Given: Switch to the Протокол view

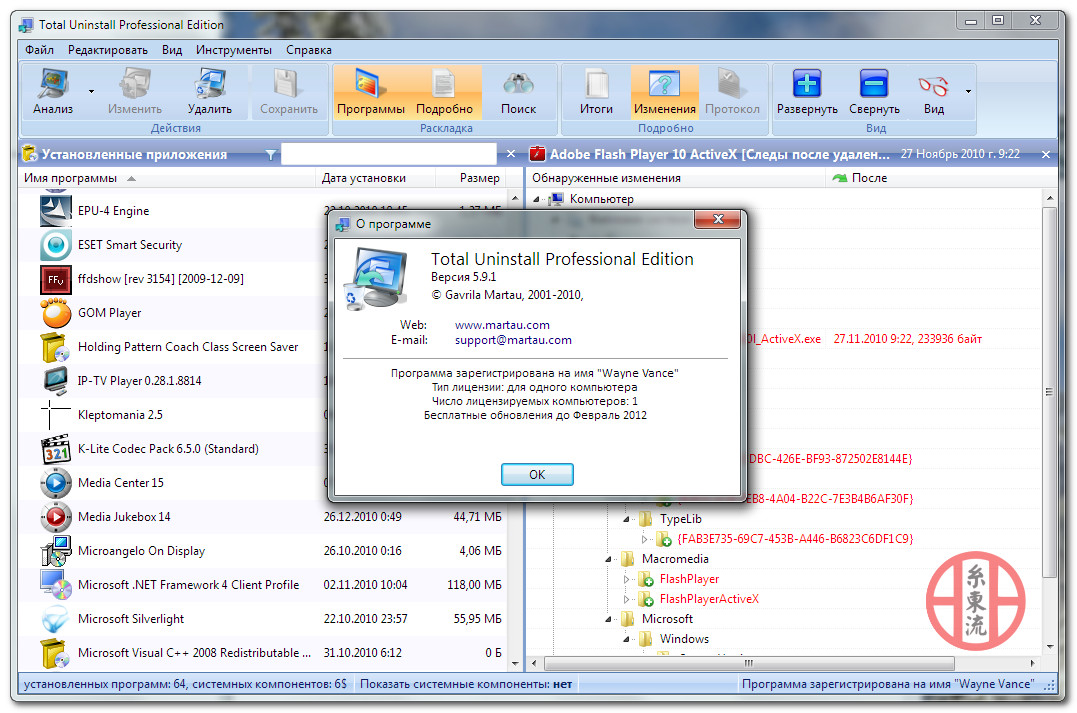Looking at the screenshot, I should (x=732, y=91).
